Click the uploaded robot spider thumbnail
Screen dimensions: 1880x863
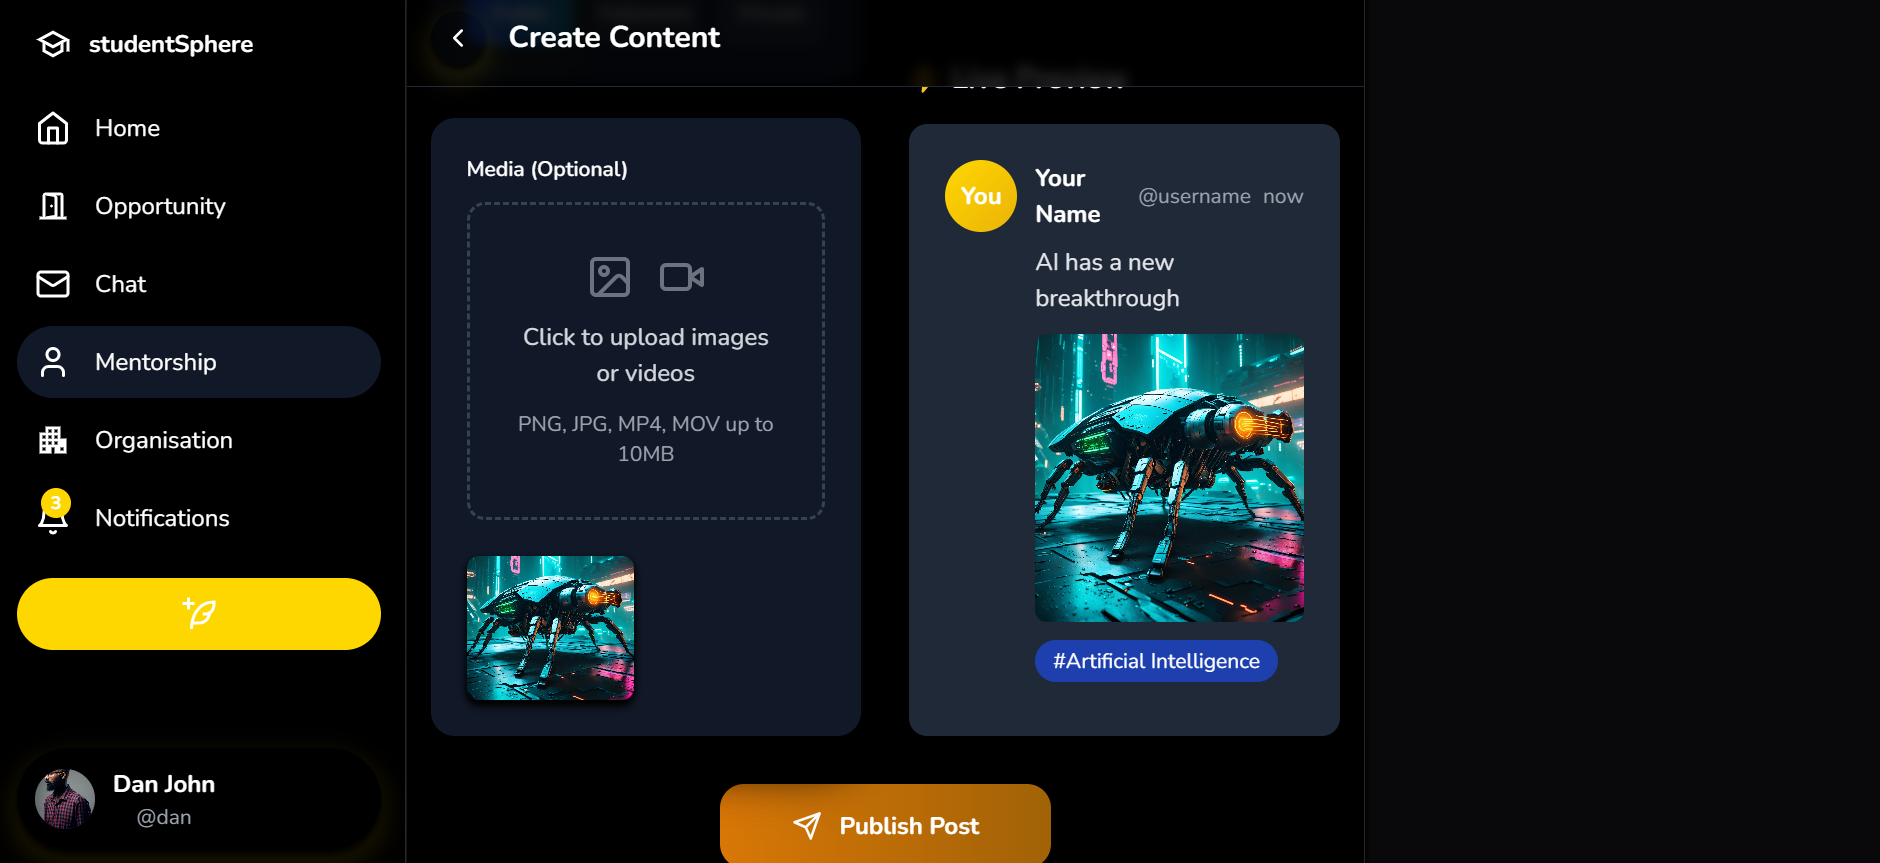coord(550,628)
